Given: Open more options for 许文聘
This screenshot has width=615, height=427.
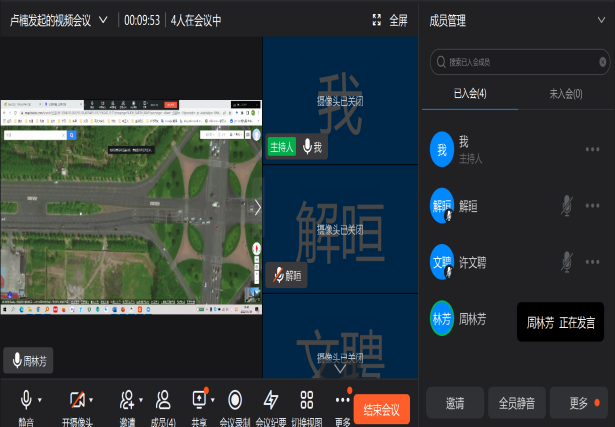Looking at the screenshot, I should point(592,262).
